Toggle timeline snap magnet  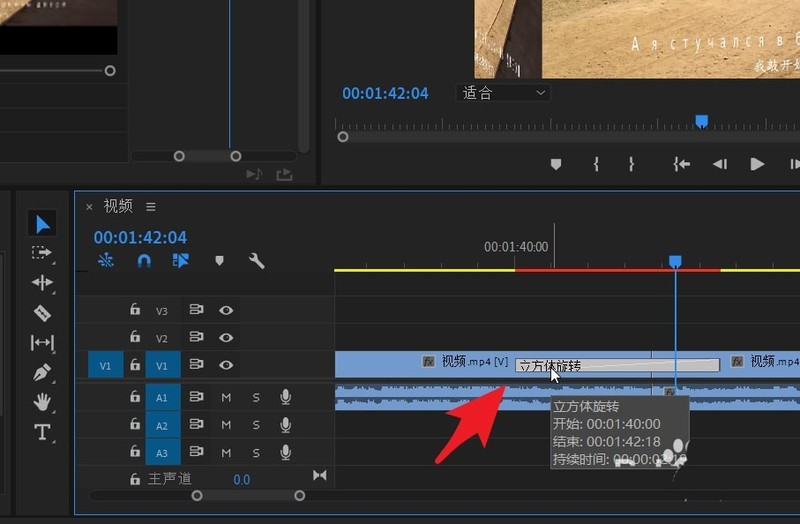[144, 261]
